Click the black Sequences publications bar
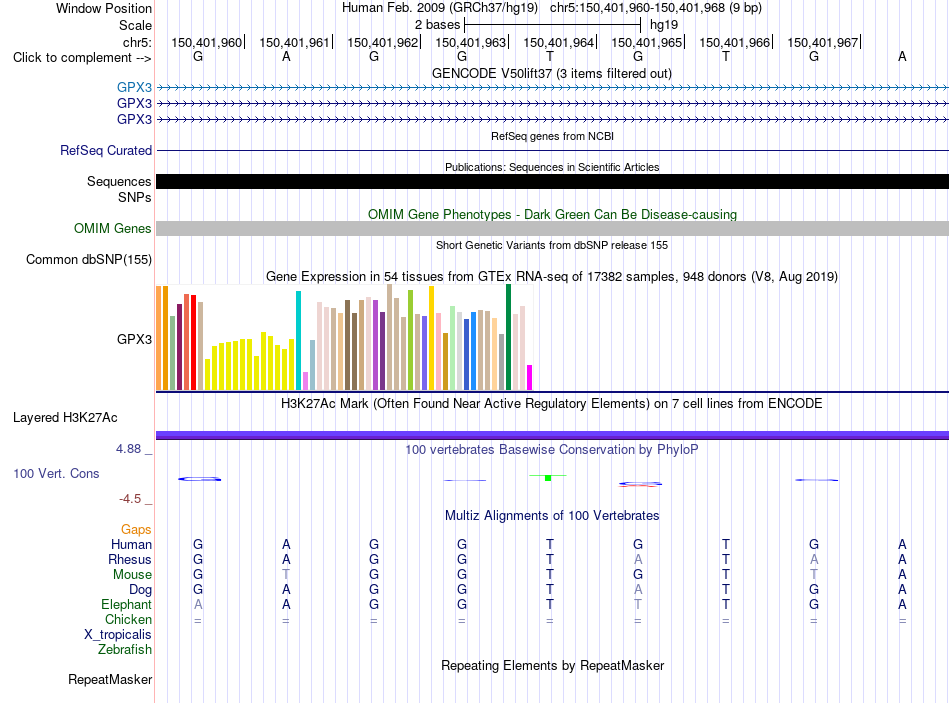The image size is (950, 703). (x=552, y=181)
